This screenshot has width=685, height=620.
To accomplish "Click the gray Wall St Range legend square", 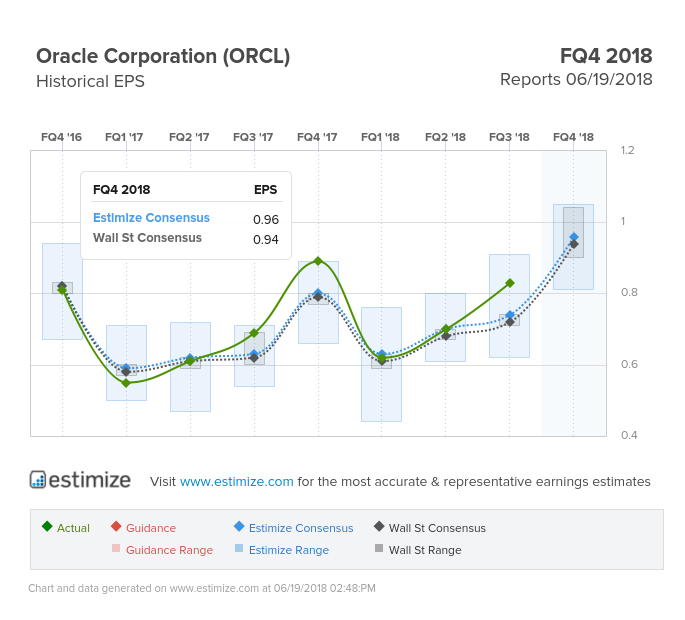I will click(379, 548).
